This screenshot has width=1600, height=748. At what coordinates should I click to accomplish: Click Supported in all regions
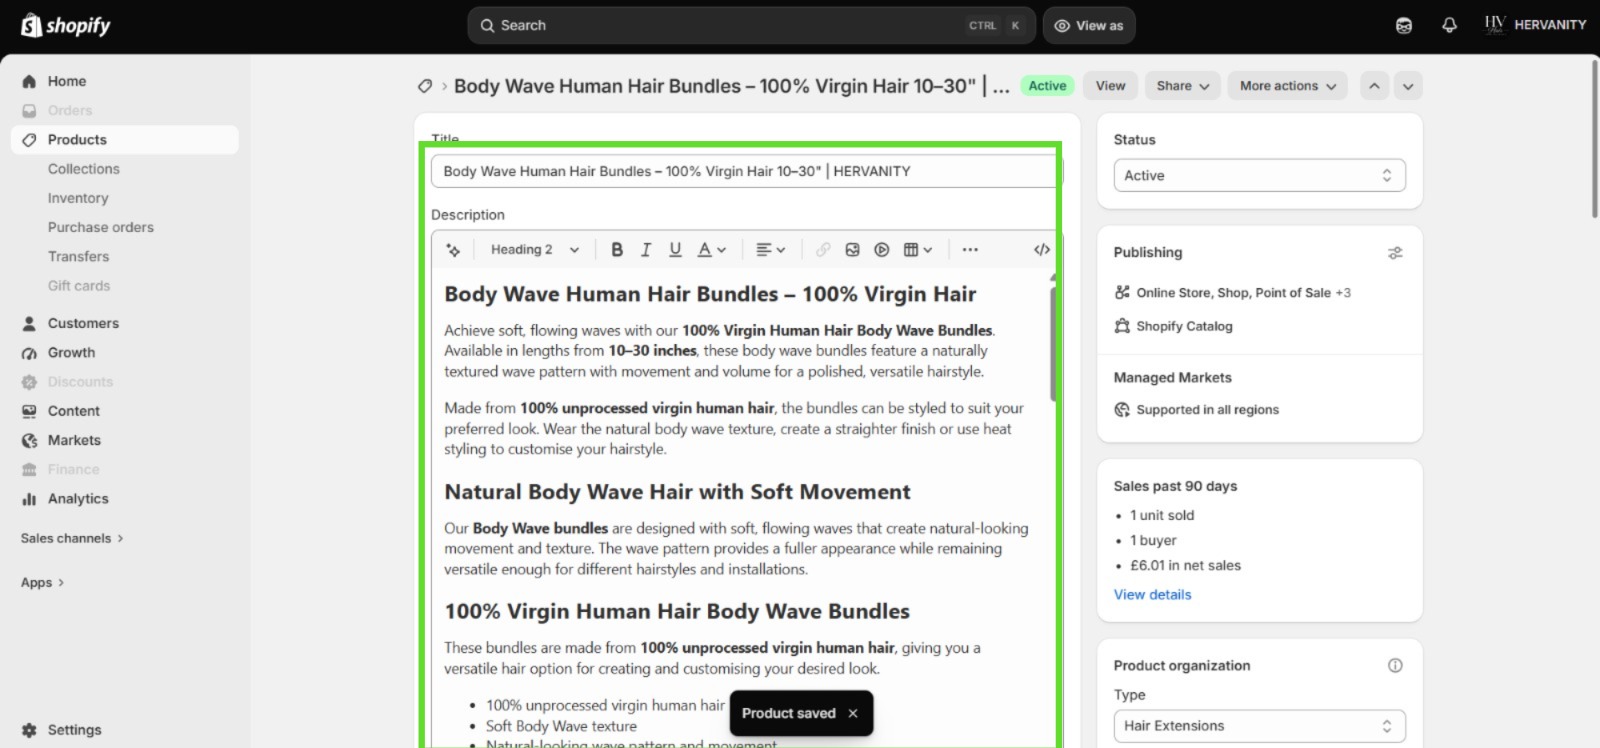[x=1207, y=410]
